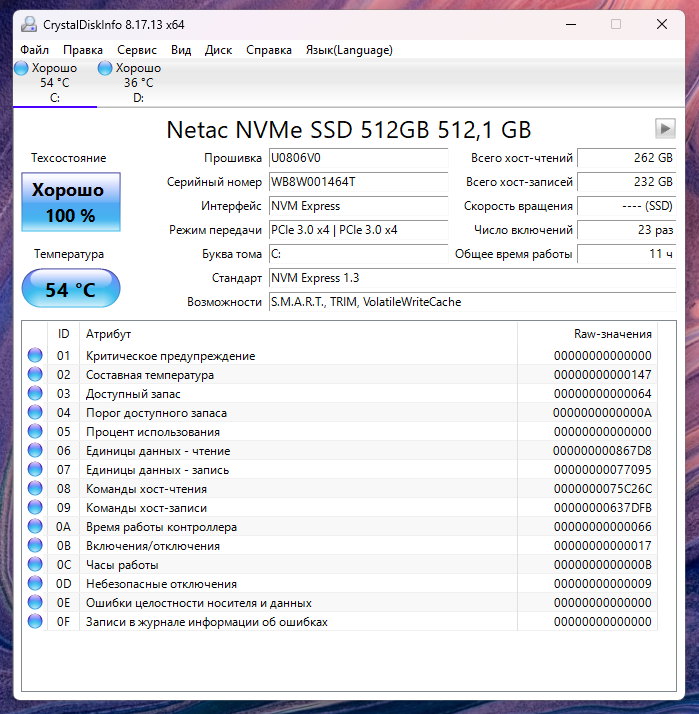Select raw value 000000075C26C
699x714 pixels.
[603, 489]
